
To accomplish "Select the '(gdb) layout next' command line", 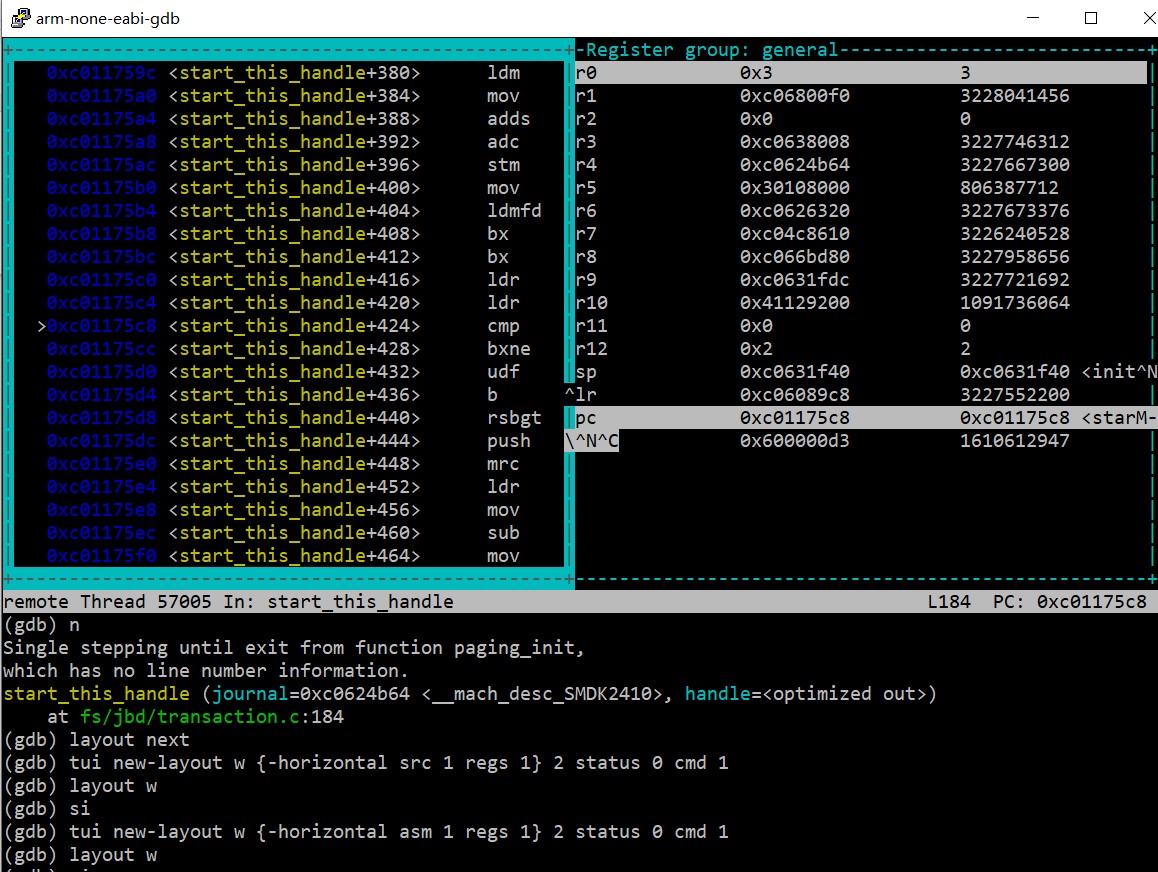I will [97, 740].
